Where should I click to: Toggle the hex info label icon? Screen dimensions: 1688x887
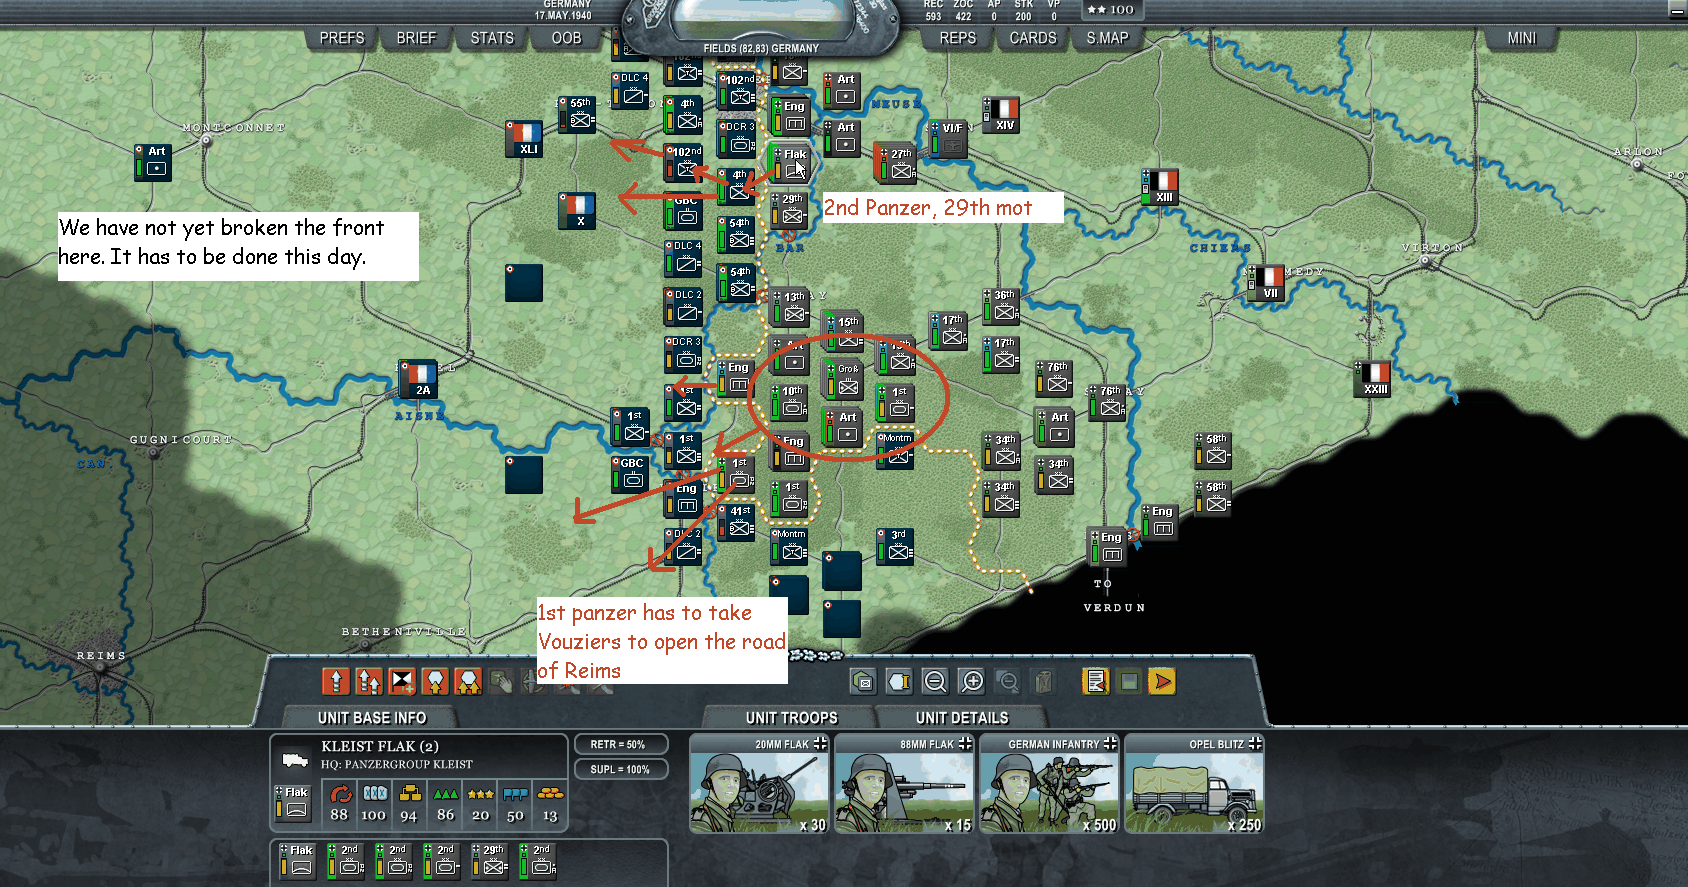[899, 681]
